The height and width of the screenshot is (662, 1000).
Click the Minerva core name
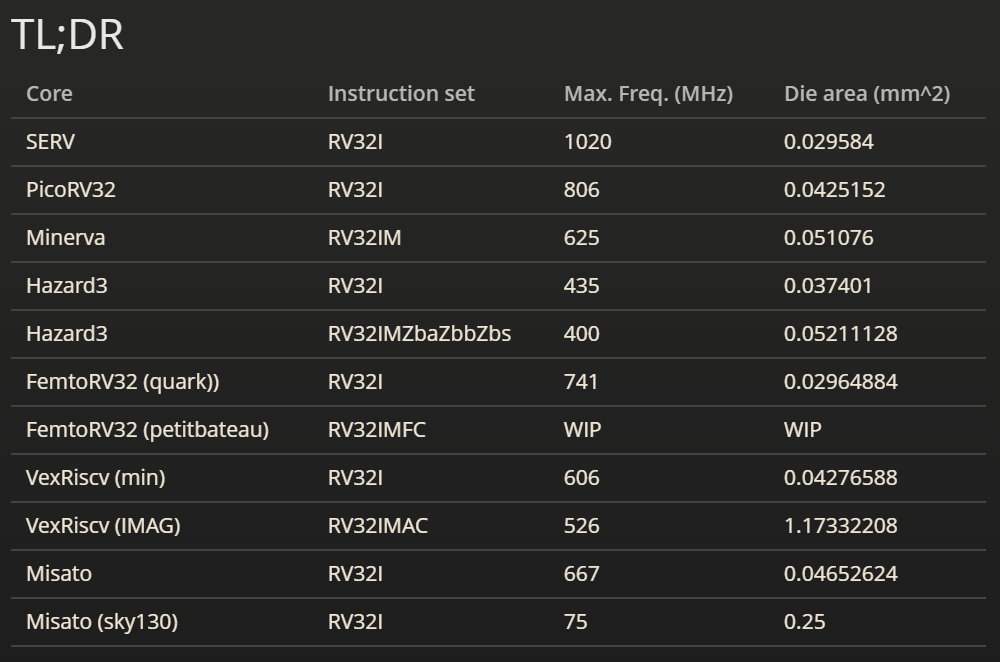(66, 237)
